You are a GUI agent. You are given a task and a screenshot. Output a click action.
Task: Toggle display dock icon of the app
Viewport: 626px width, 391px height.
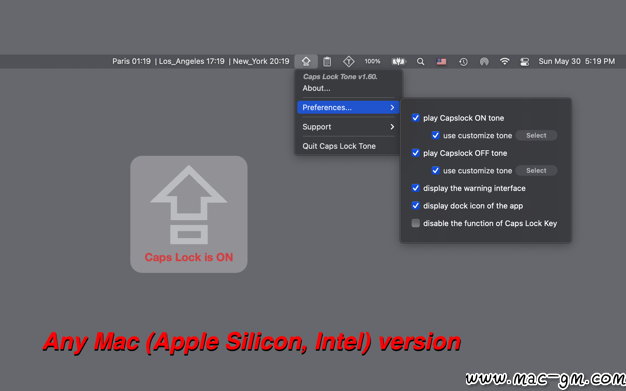pos(416,206)
